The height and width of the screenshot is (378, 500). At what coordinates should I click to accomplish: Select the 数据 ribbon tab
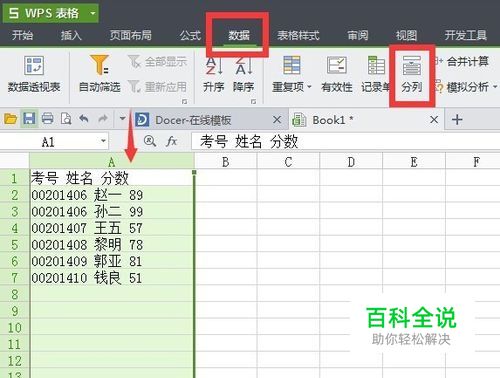coord(239,35)
